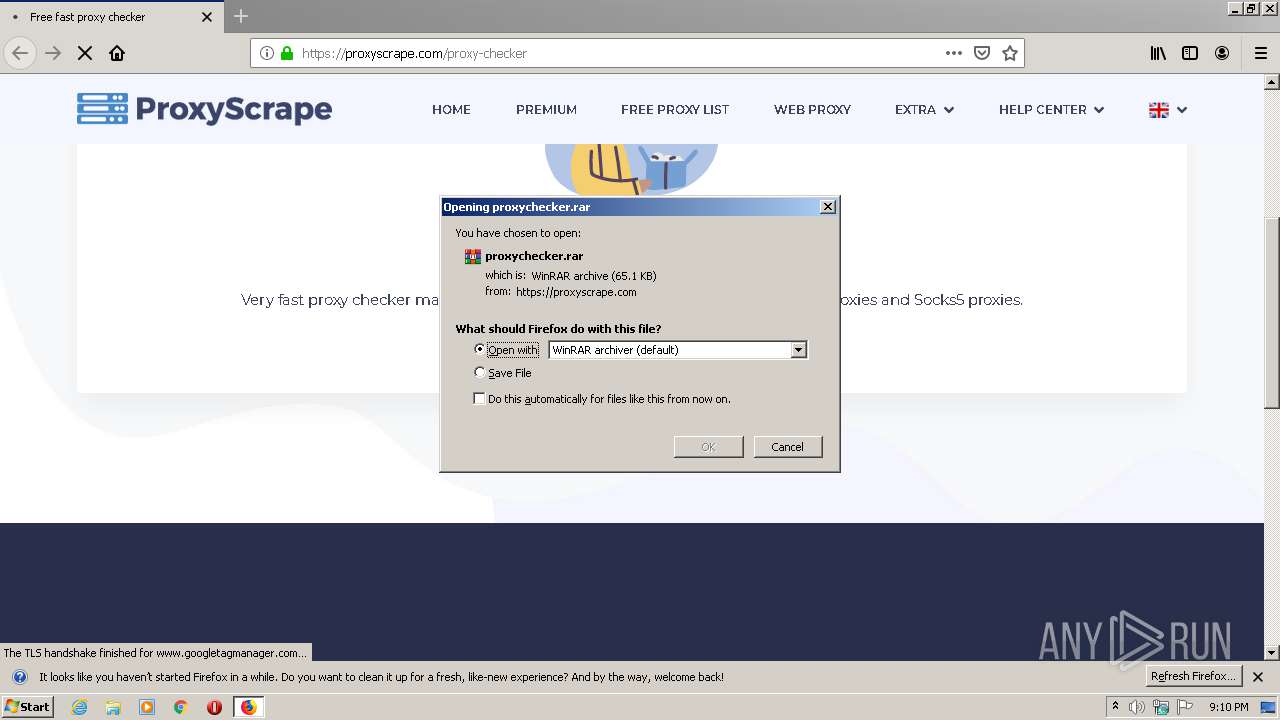Open the HOME menu item
The height and width of the screenshot is (720, 1280).
click(x=451, y=110)
